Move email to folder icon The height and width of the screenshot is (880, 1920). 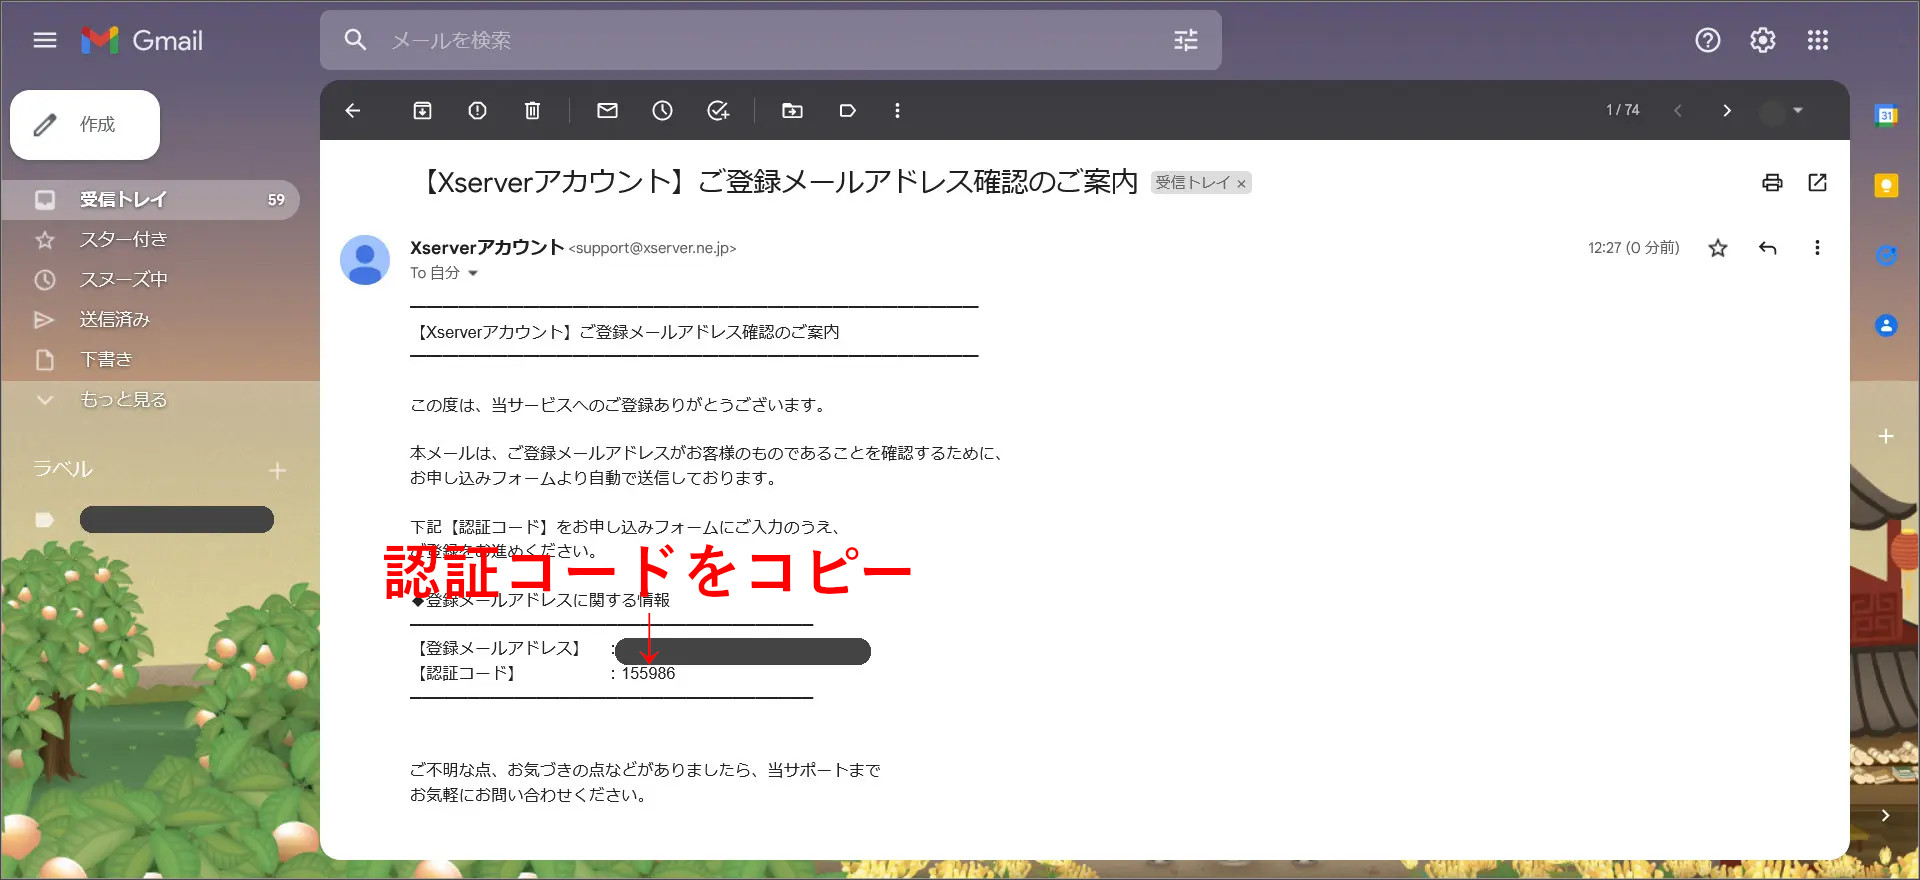(x=793, y=110)
